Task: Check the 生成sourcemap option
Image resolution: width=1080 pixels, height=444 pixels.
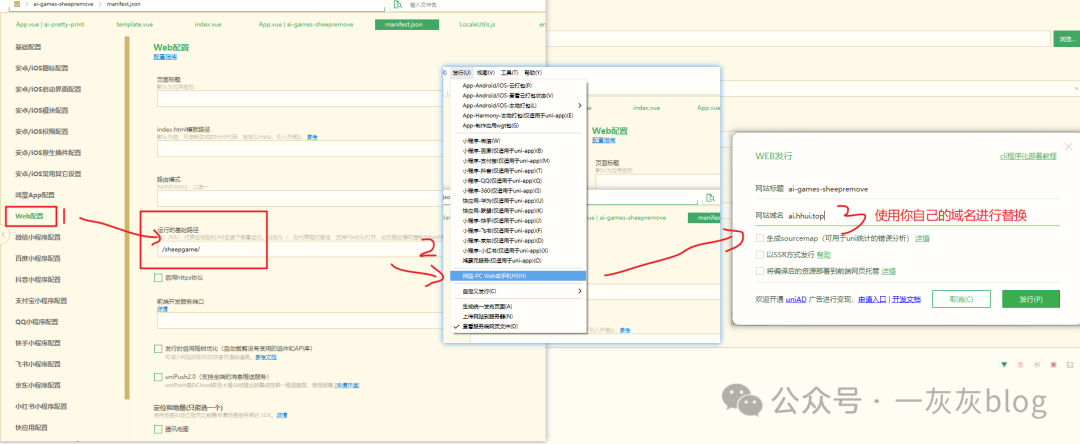Action: (x=760, y=238)
